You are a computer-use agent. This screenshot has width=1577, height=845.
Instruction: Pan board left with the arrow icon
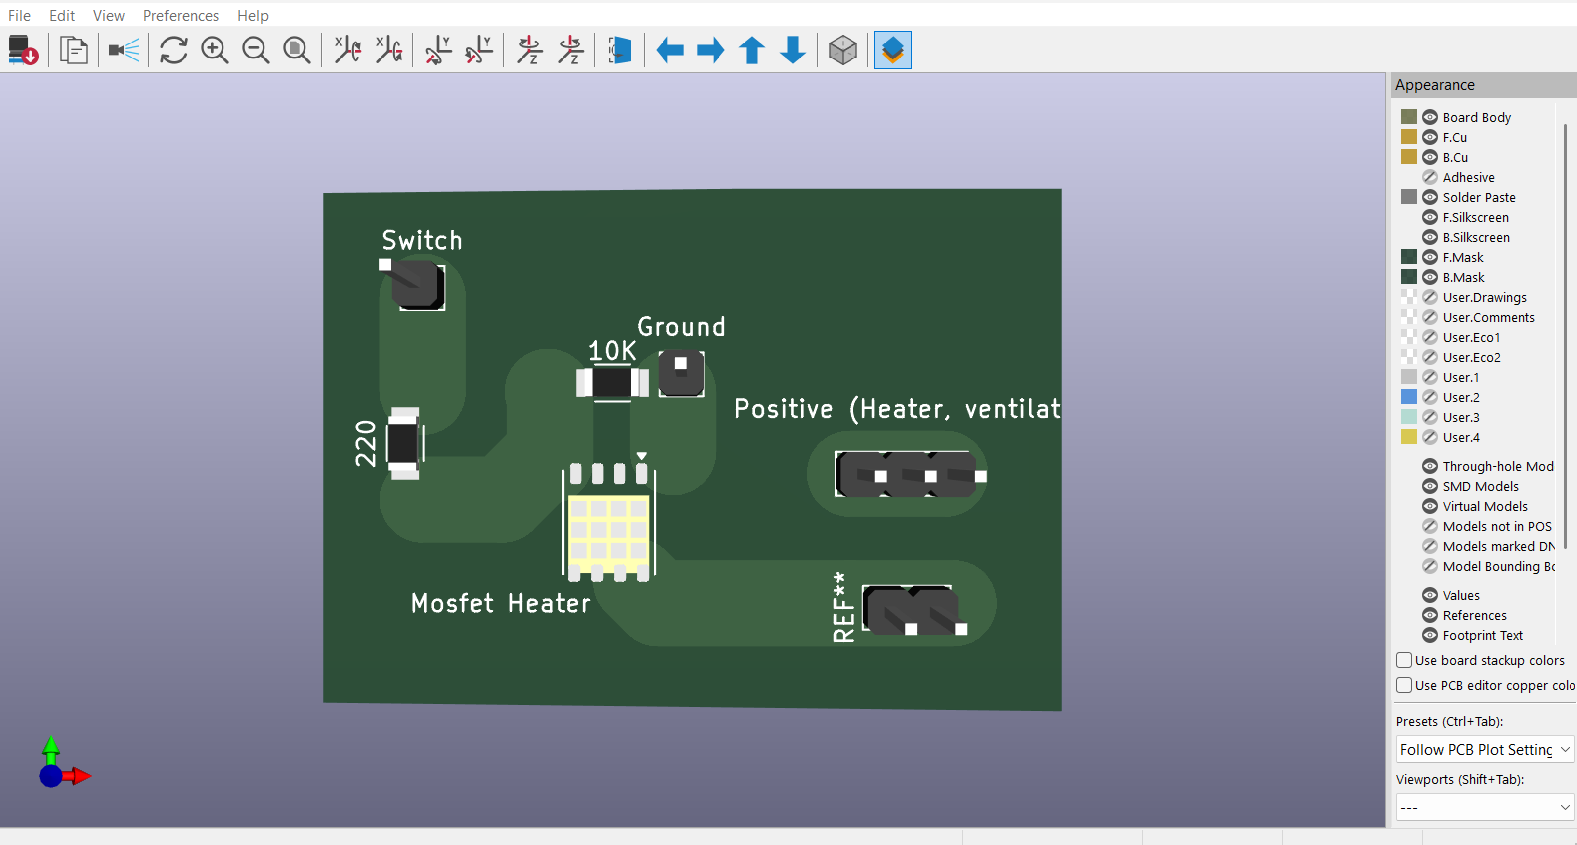click(x=670, y=50)
